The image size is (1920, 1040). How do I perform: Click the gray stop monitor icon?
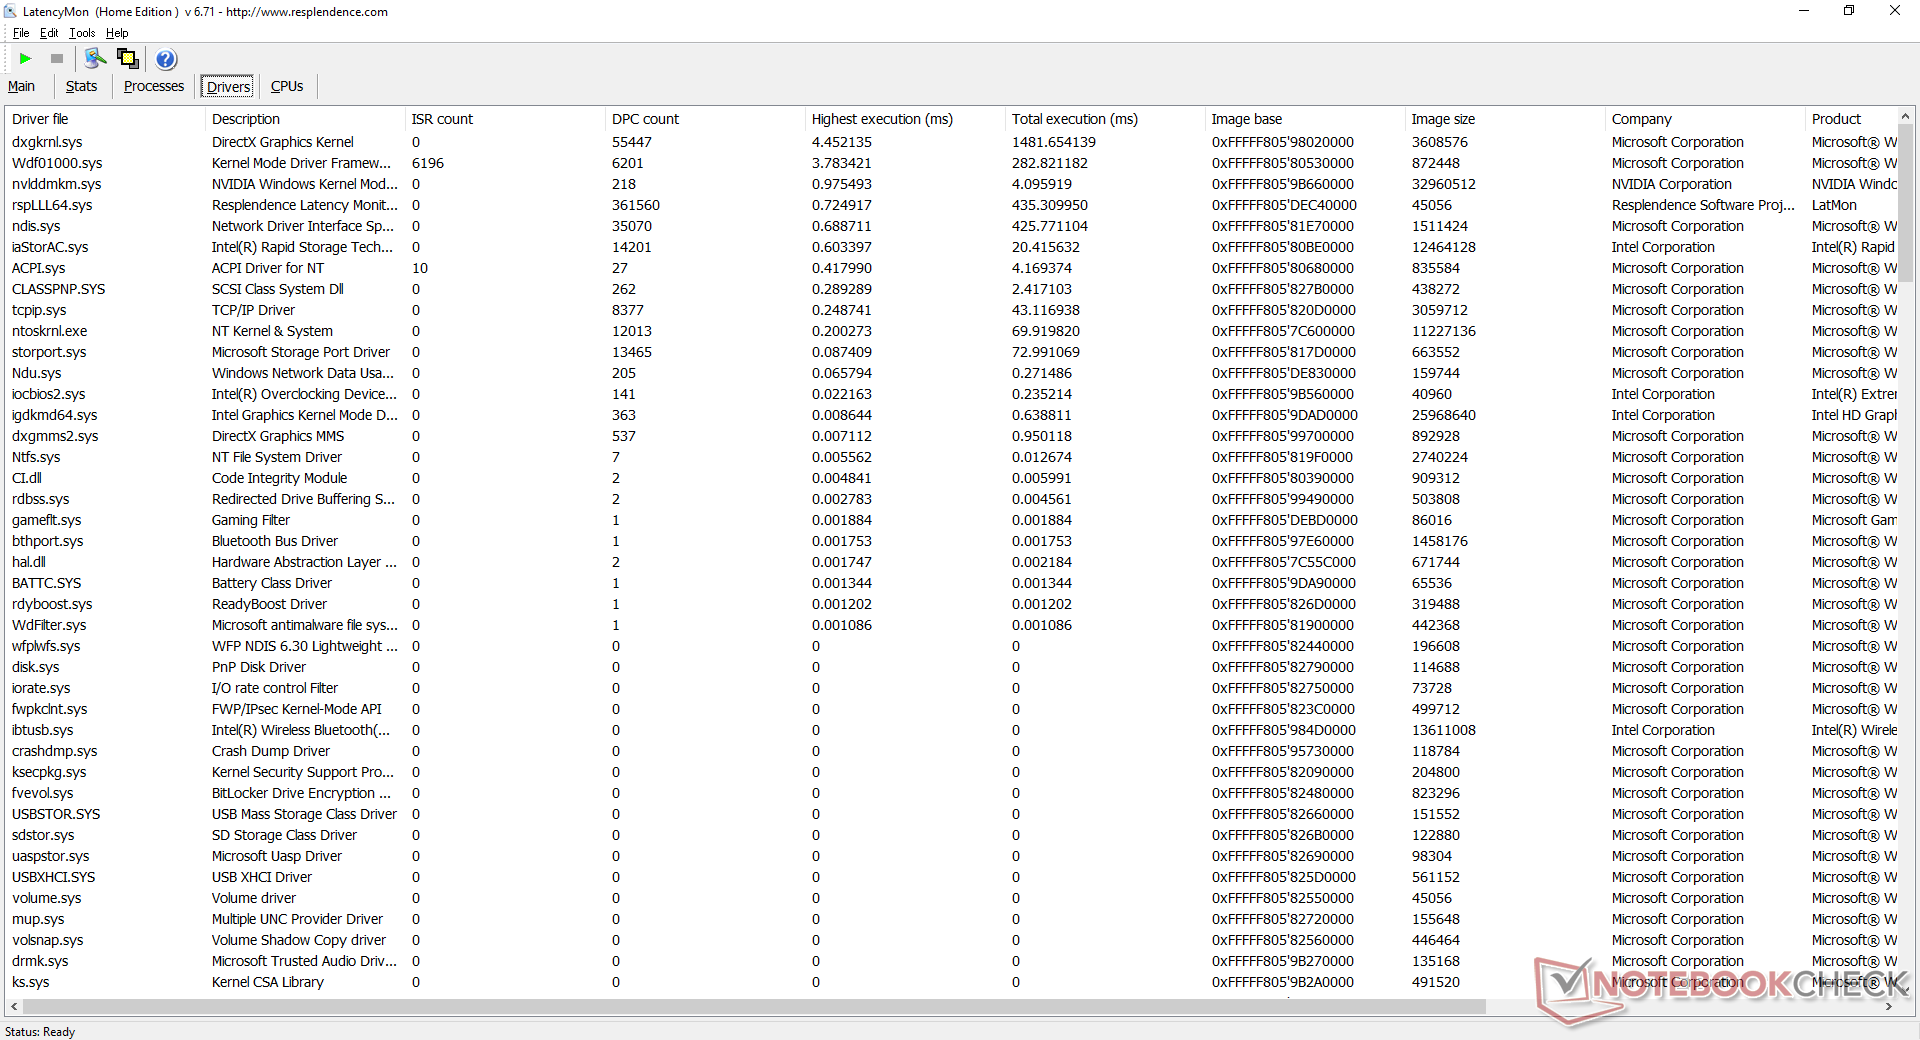pos(57,59)
